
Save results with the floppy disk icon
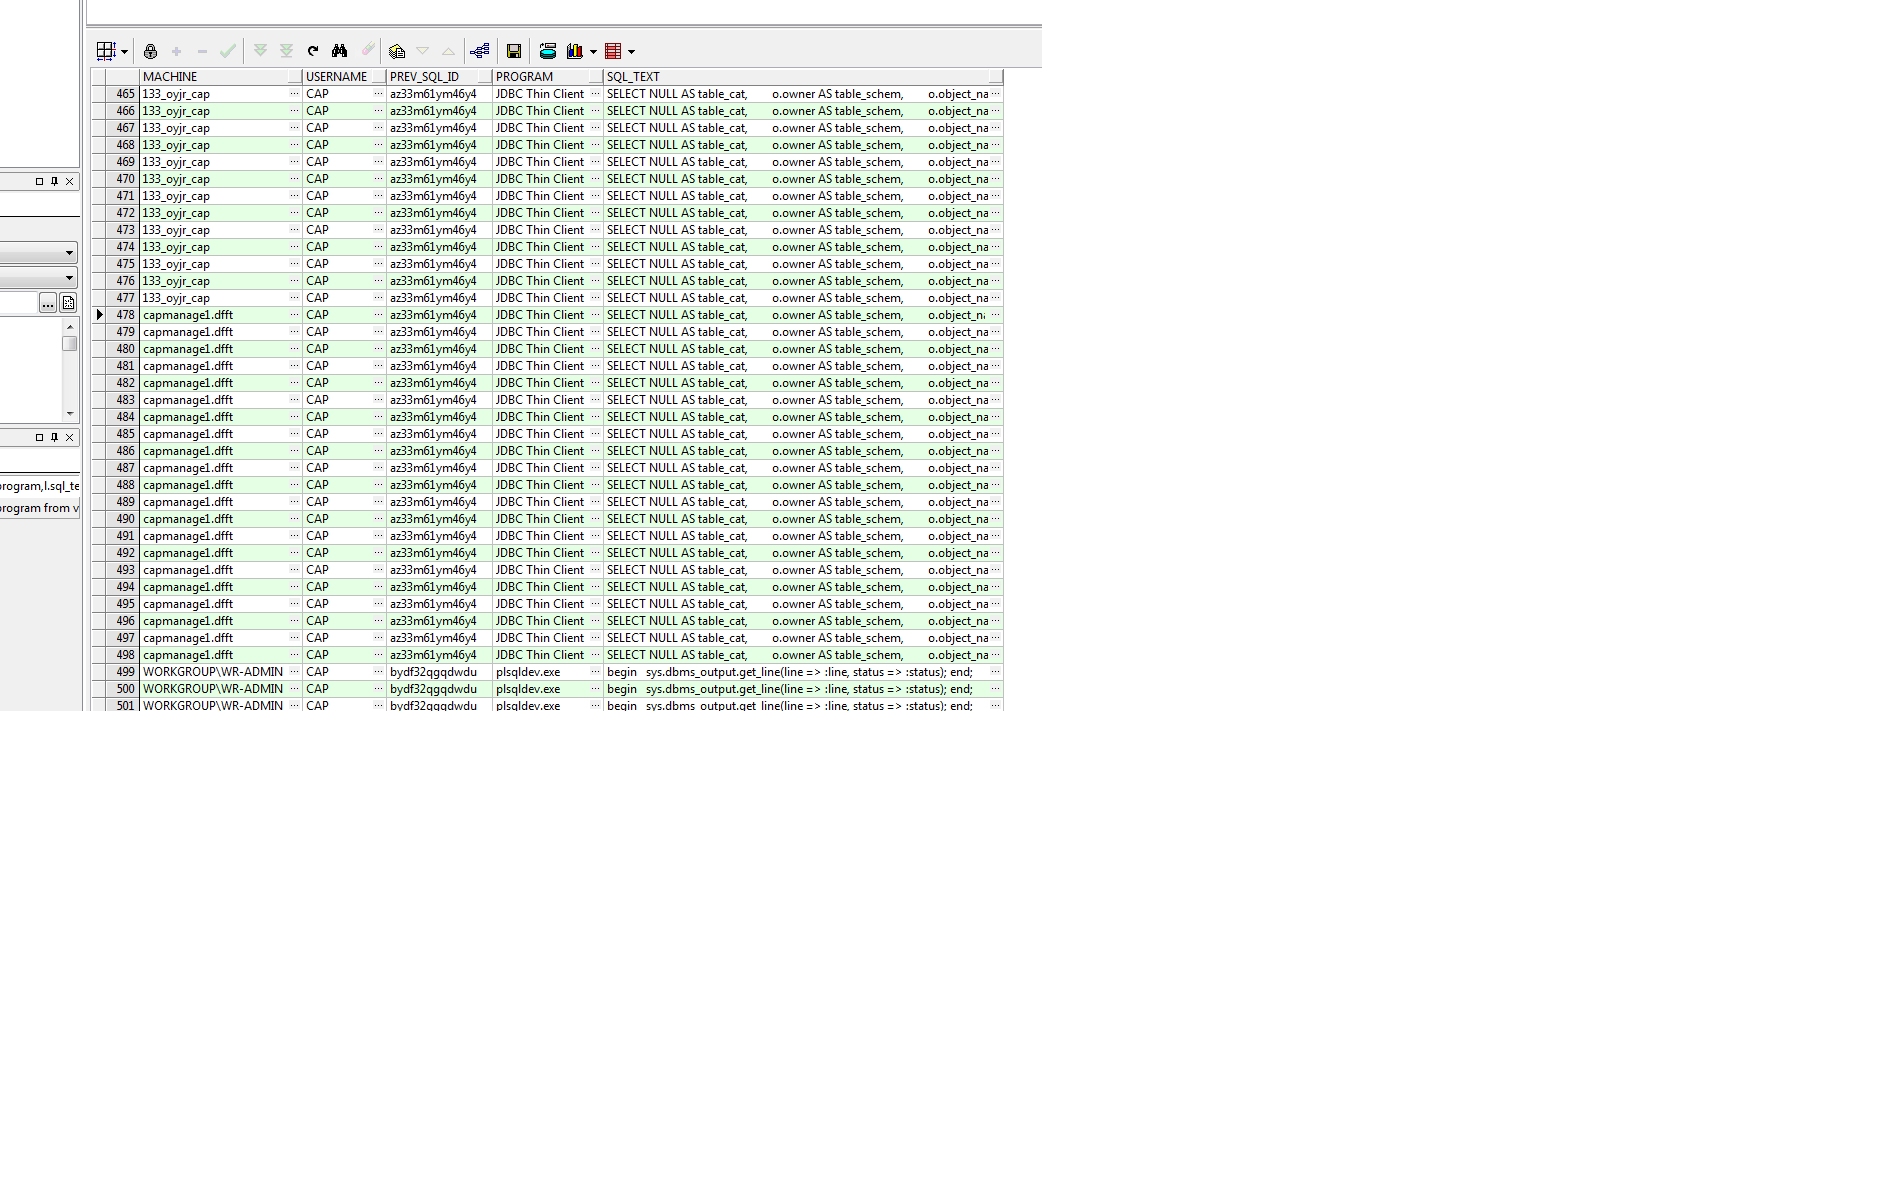tap(514, 51)
